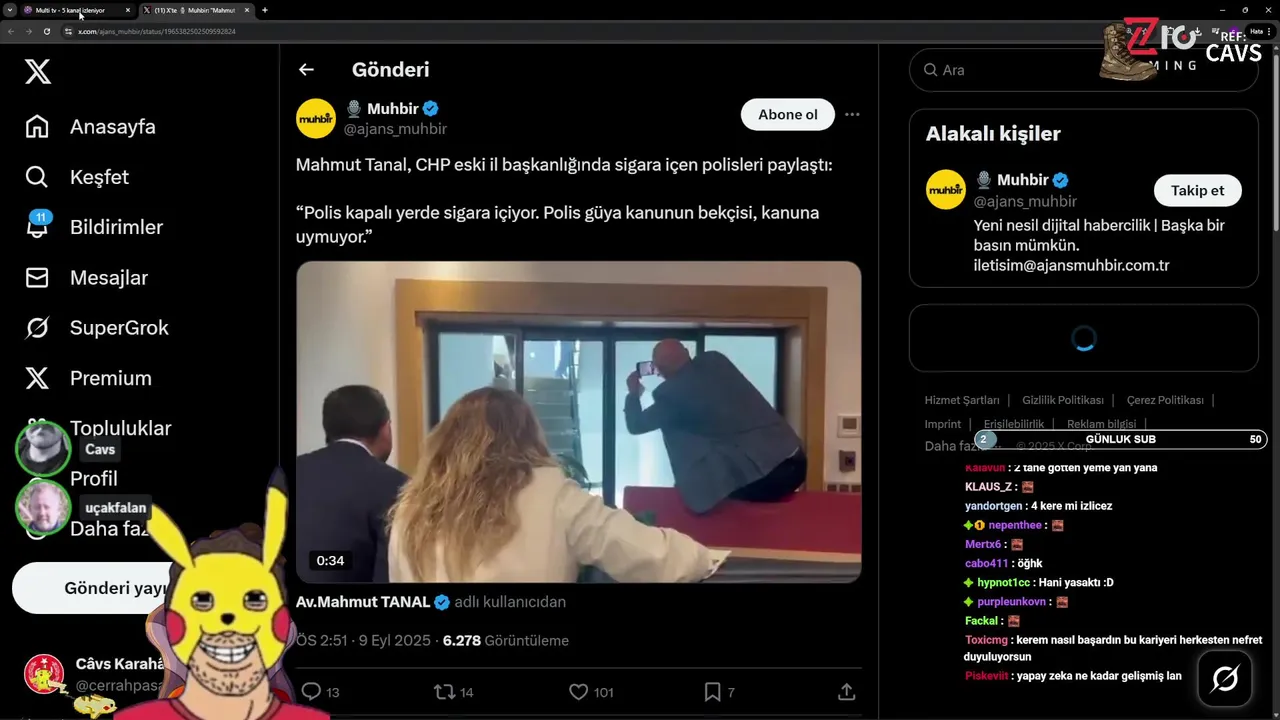Screen dimensions: 1280x720
Task: Open Anasayfa home icon
Action: point(37,127)
